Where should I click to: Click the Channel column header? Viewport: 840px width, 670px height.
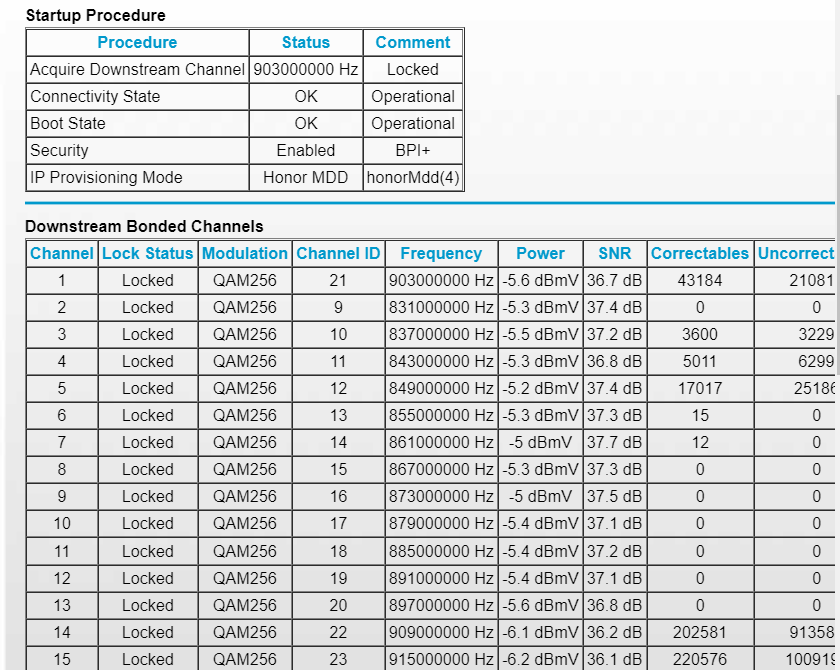[x=62, y=253]
